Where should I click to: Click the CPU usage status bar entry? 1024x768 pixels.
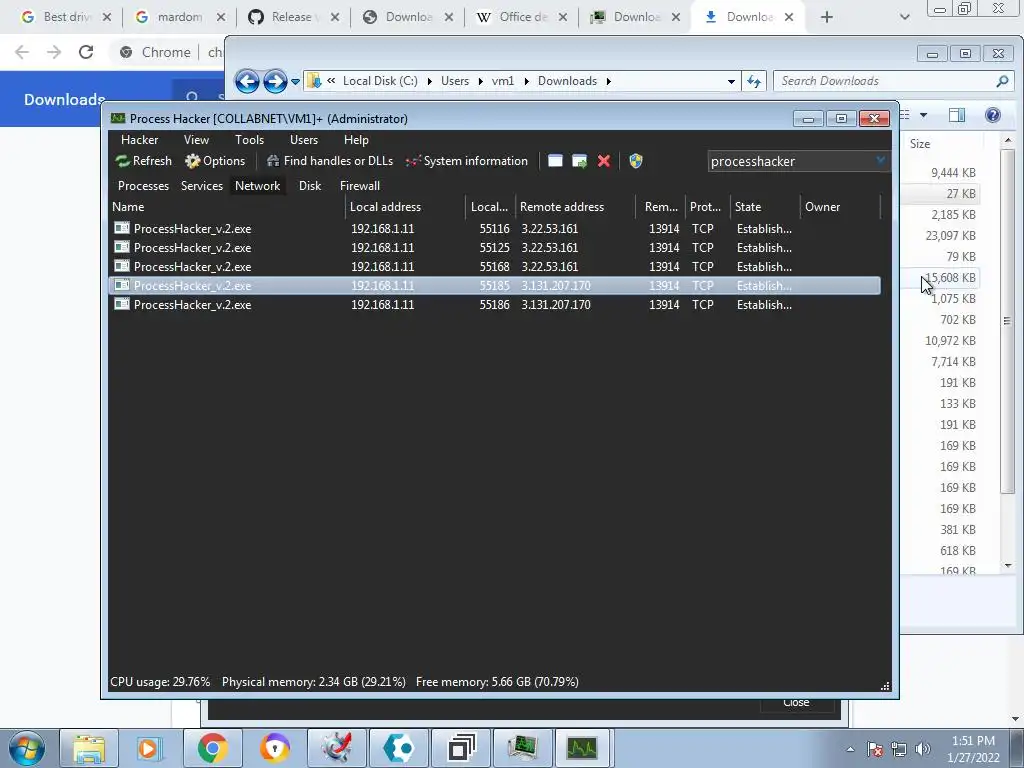(160, 682)
